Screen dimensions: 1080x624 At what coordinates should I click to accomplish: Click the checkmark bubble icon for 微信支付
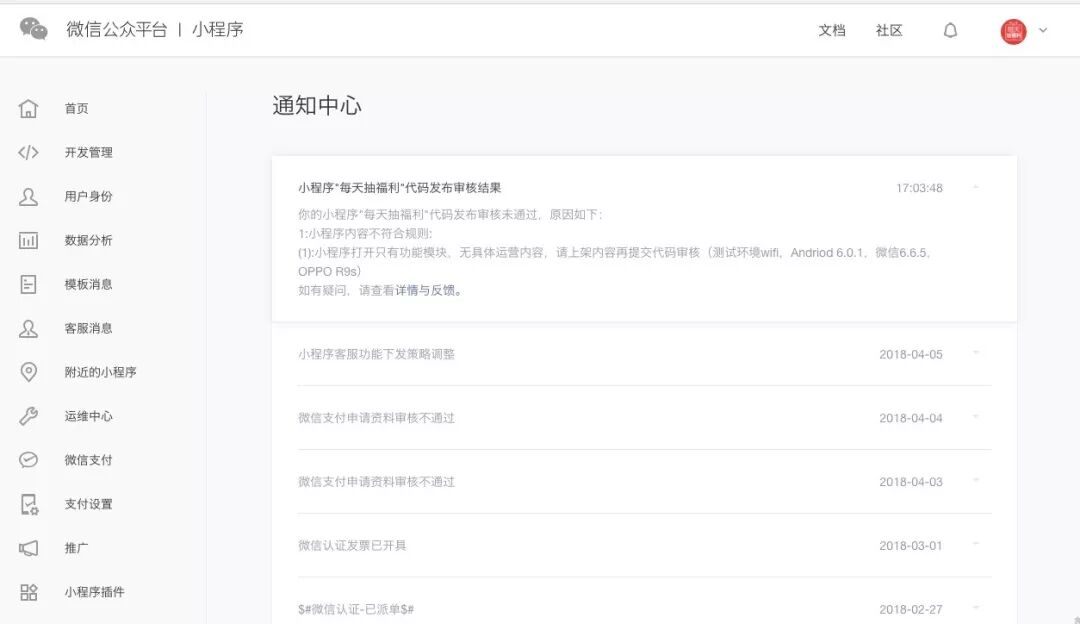[28, 460]
